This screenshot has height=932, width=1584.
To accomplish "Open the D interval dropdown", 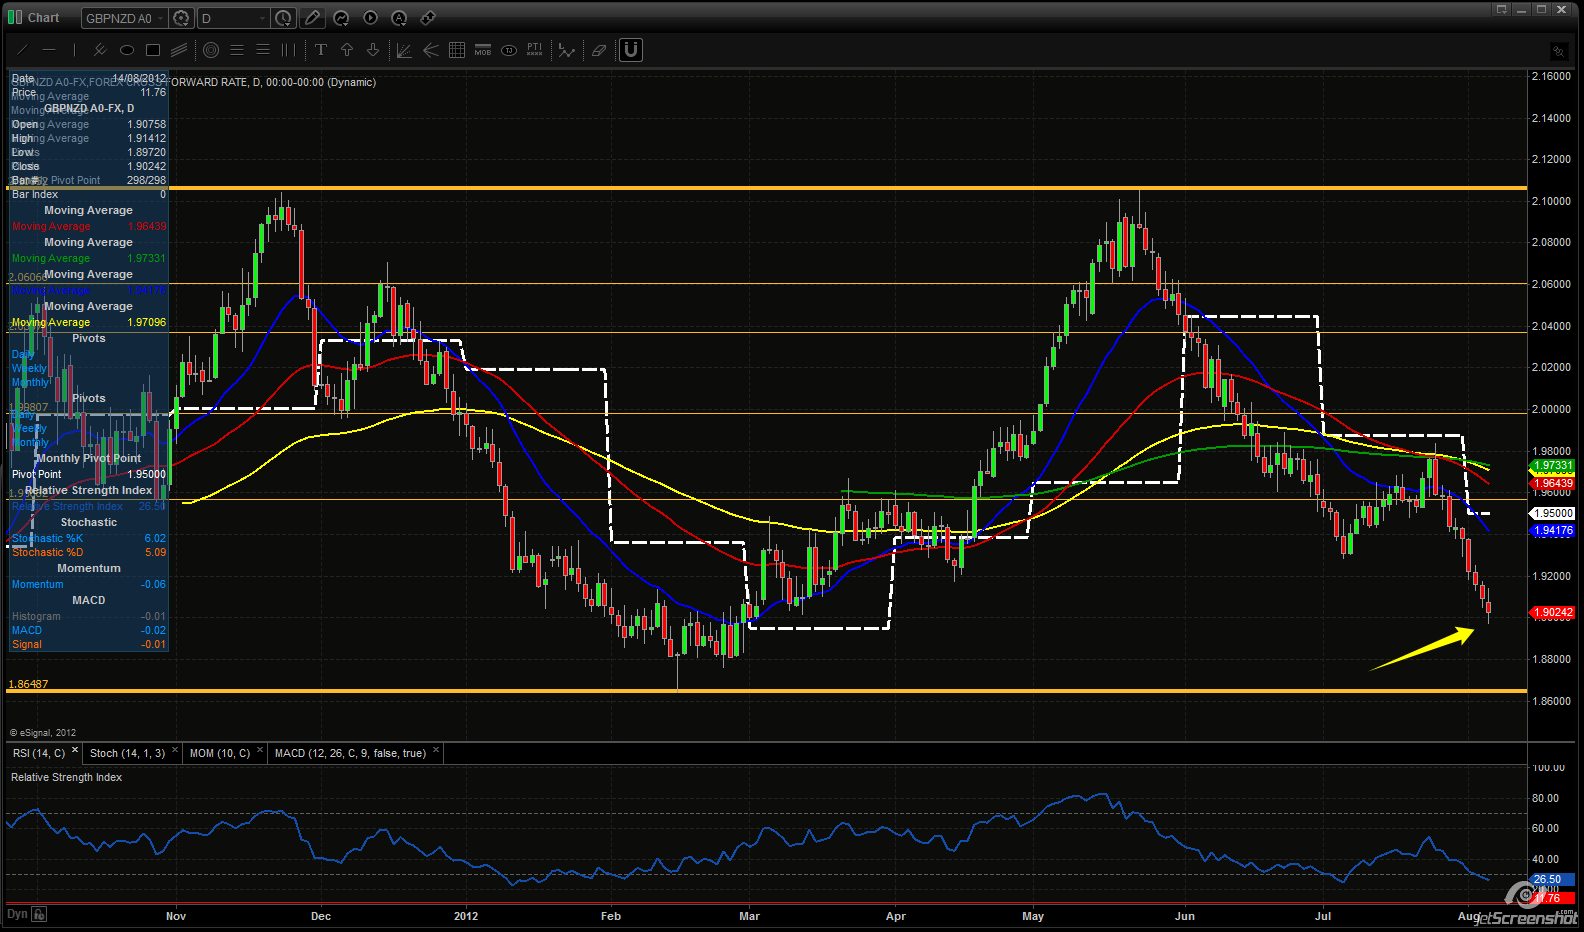I will pos(234,18).
